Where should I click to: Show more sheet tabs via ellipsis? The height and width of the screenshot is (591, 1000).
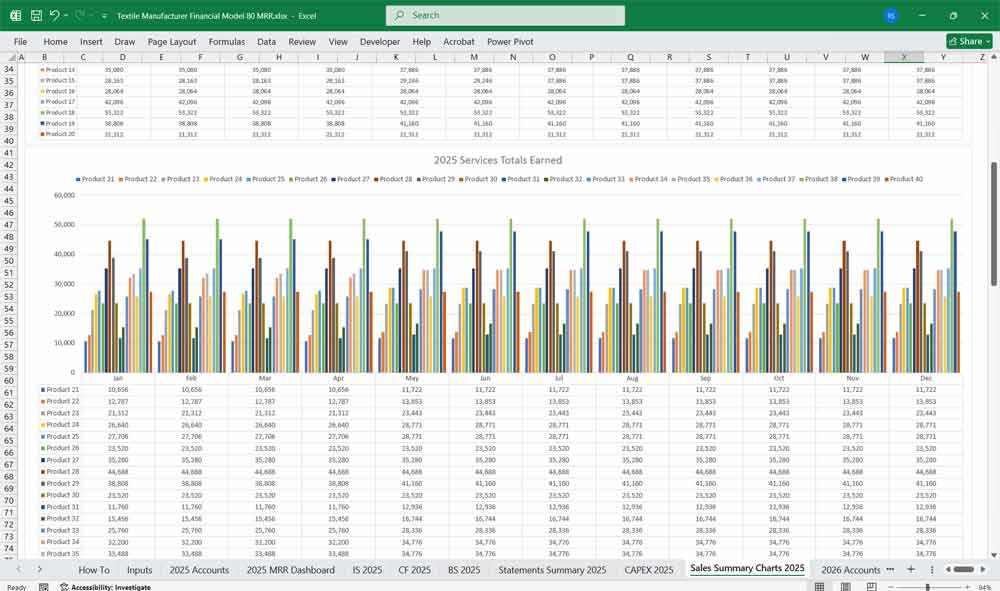click(x=890, y=569)
